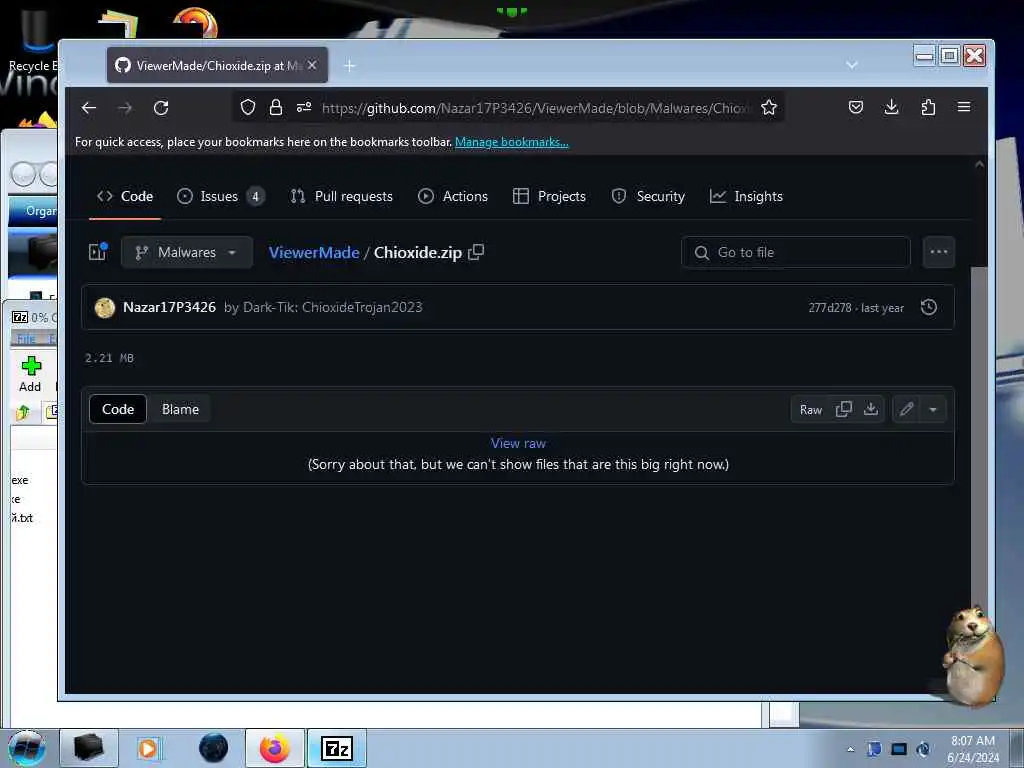Image resolution: width=1024 pixels, height=768 pixels.
Task: Open Firefox from the taskbar
Action: tap(274, 748)
